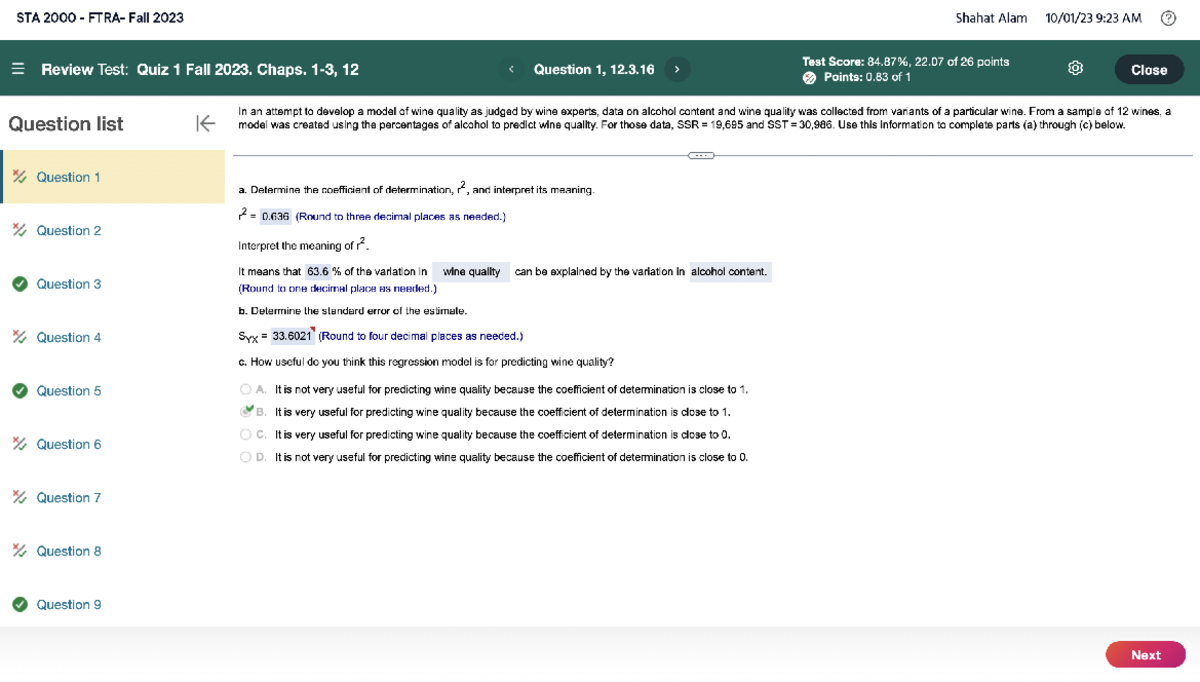Collapse the Question list panel

204,123
